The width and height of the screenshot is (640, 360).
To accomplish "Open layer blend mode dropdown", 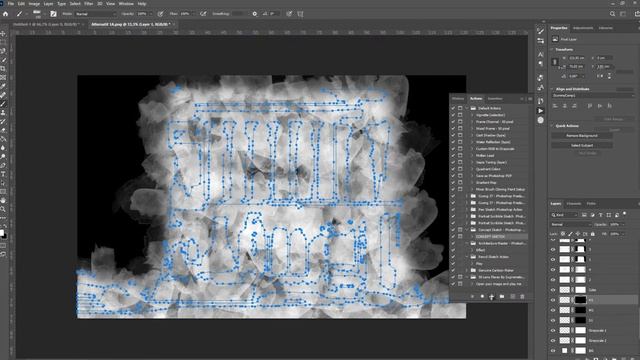I will pyautogui.click(x=571, y=224).
